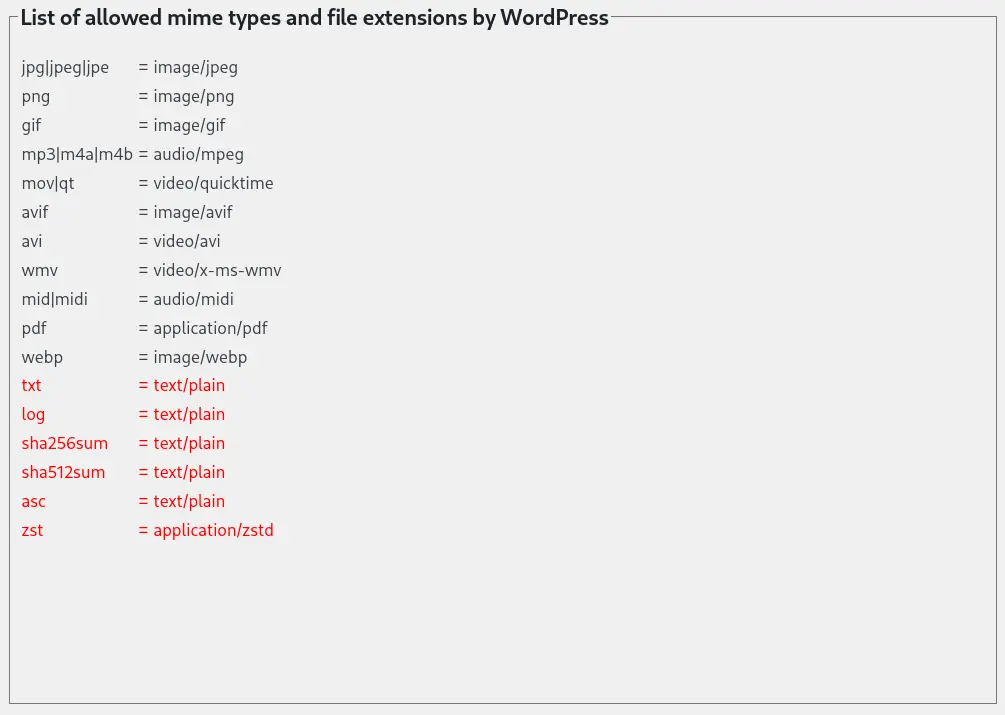Click the '= audio/midi' mime type
This screenshot has height=715, width=1005.
coord(186,299)
